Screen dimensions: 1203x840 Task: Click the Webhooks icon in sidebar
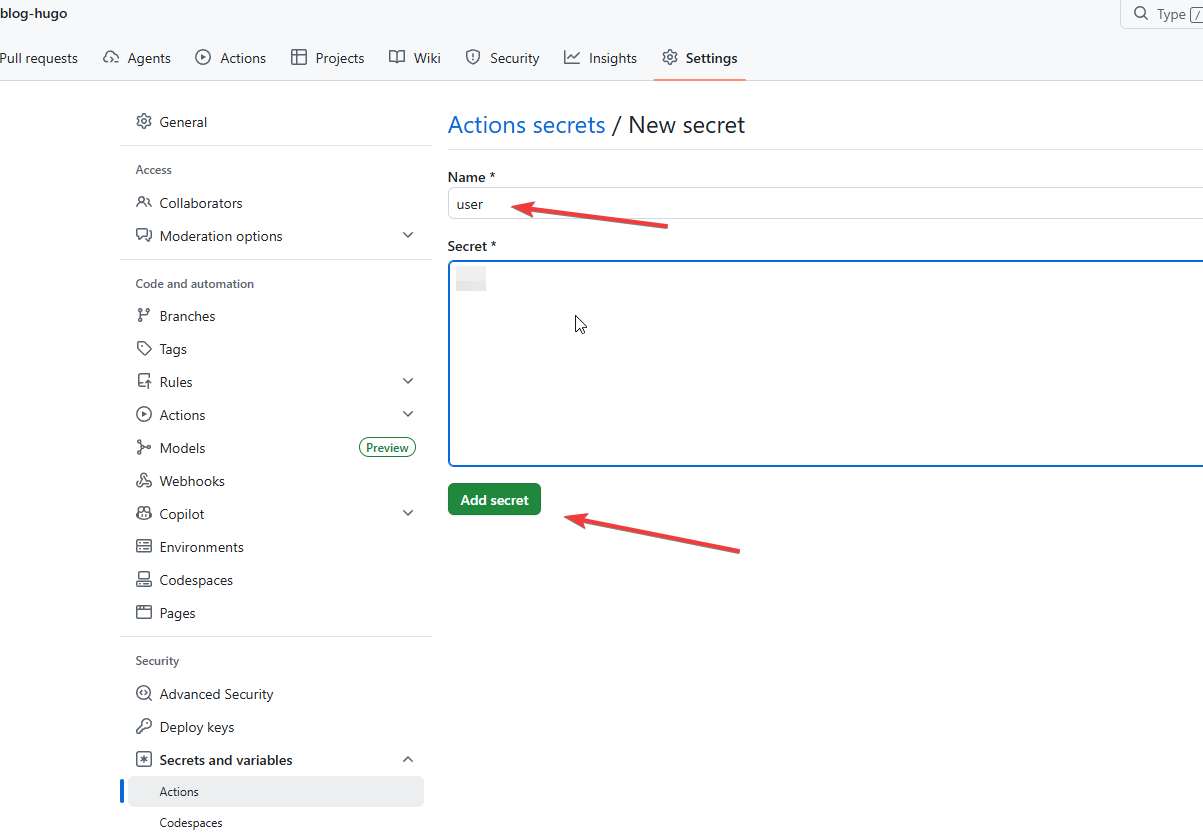click(143, 481)
